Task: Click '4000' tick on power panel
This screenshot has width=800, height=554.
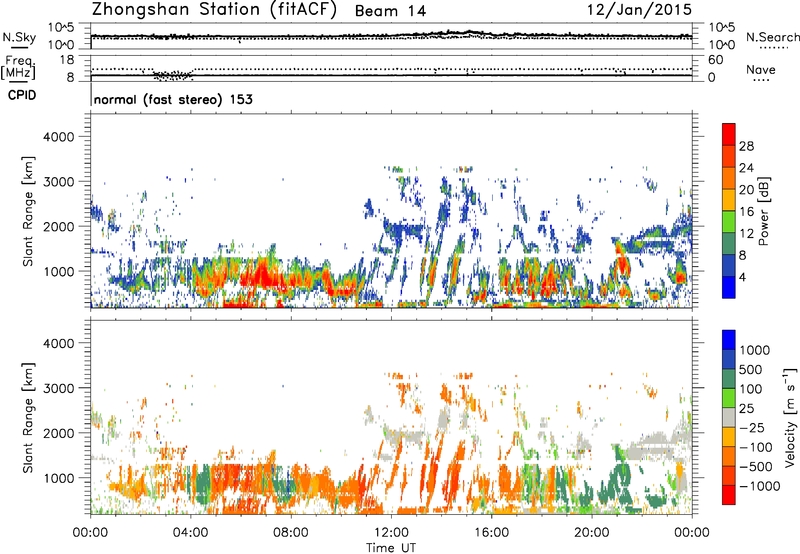Action: click(x=58, y=137)
